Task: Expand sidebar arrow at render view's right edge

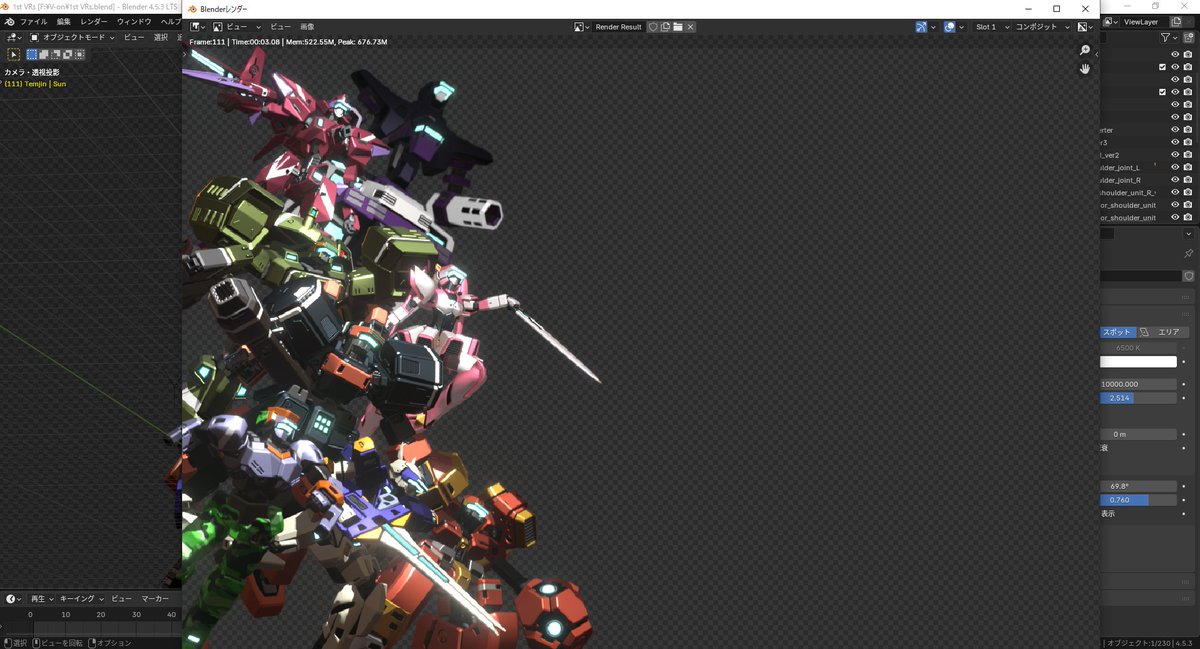Action: coord(1096,54)
